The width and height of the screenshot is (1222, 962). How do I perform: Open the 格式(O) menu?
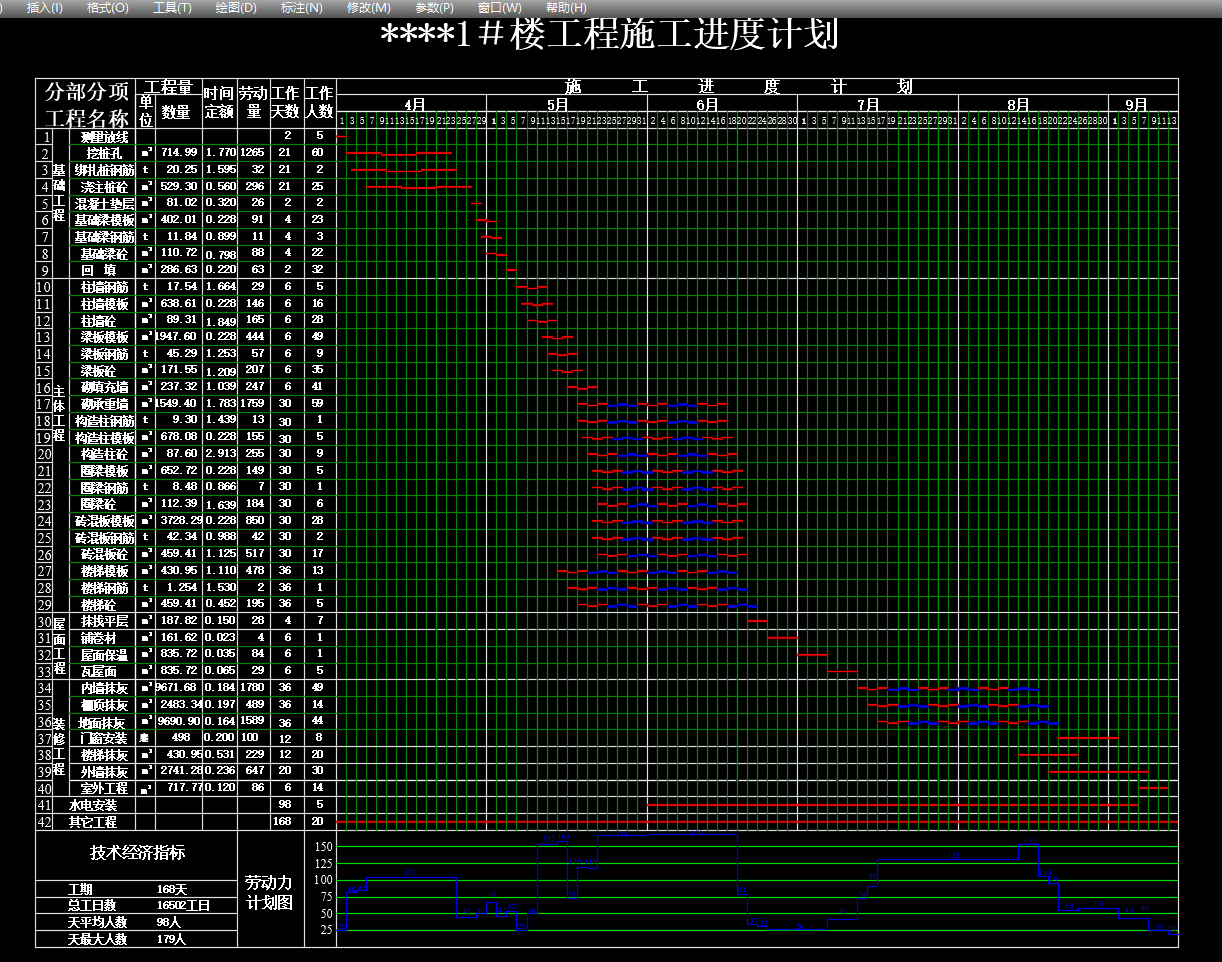107,8
